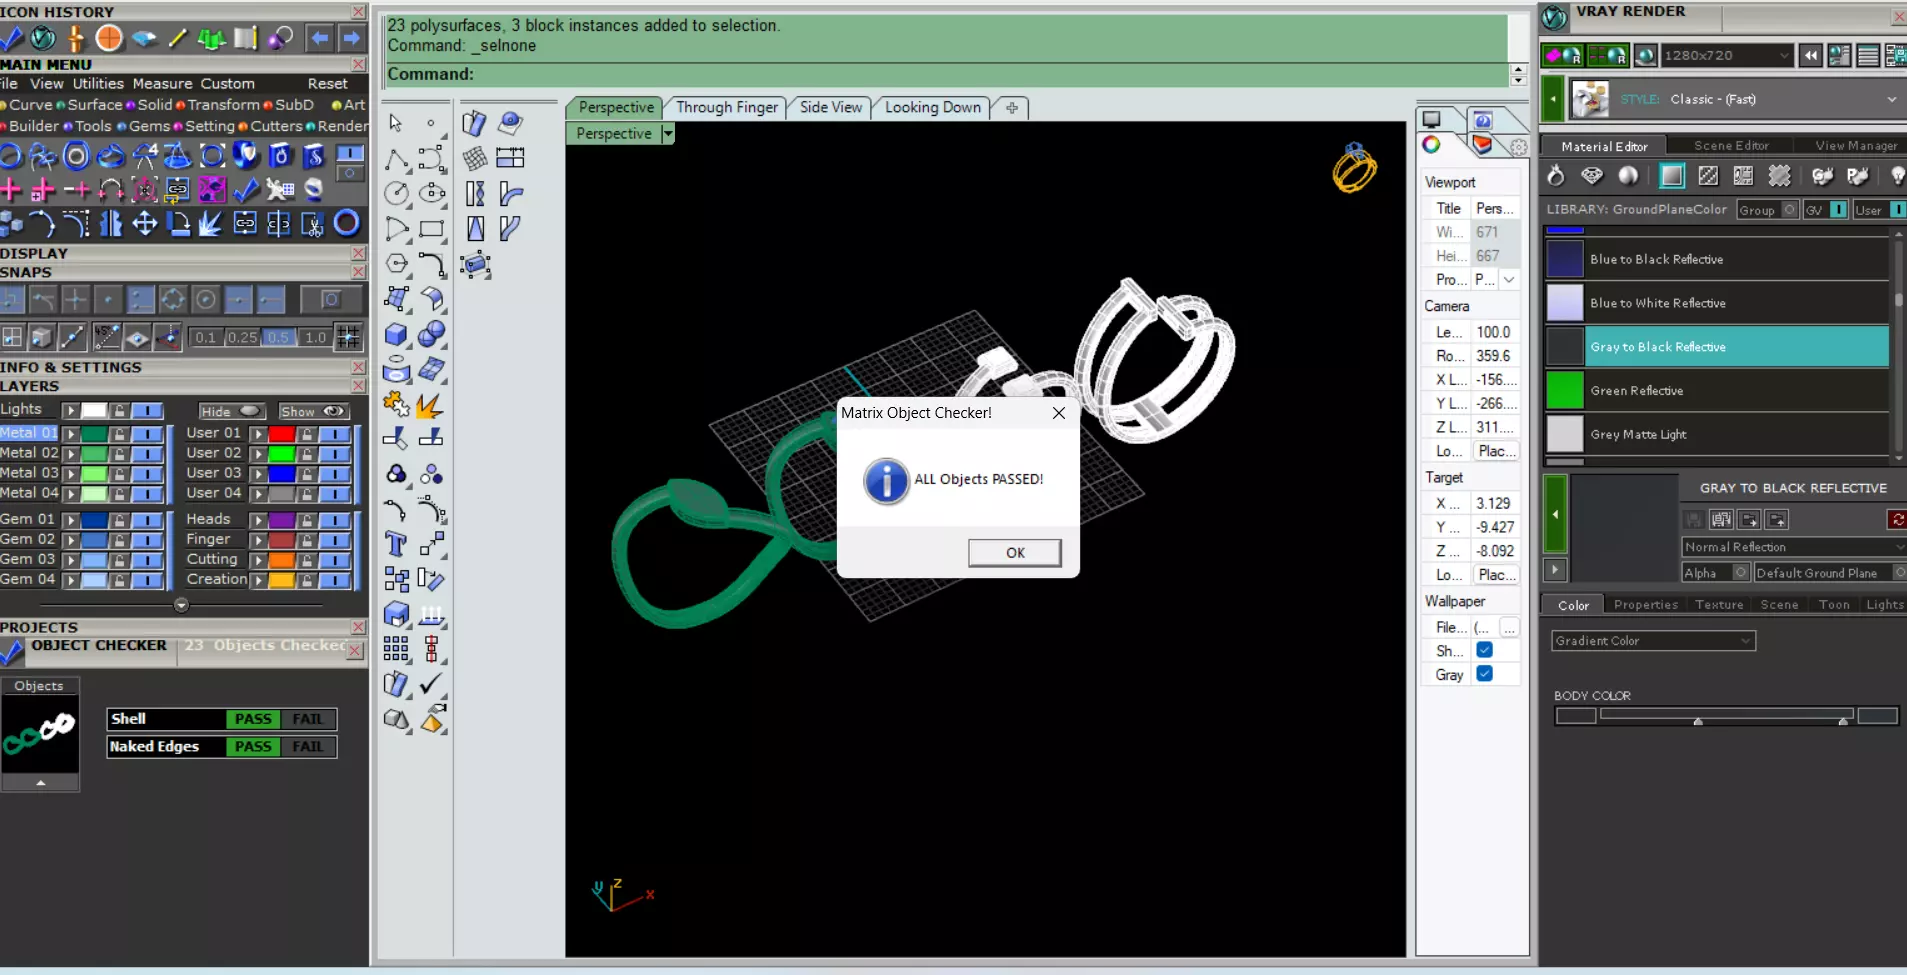This screenshot has height=975, width=1907.
Task: Select the four-way Move arrows tool
Action: [x=144, y=223]
